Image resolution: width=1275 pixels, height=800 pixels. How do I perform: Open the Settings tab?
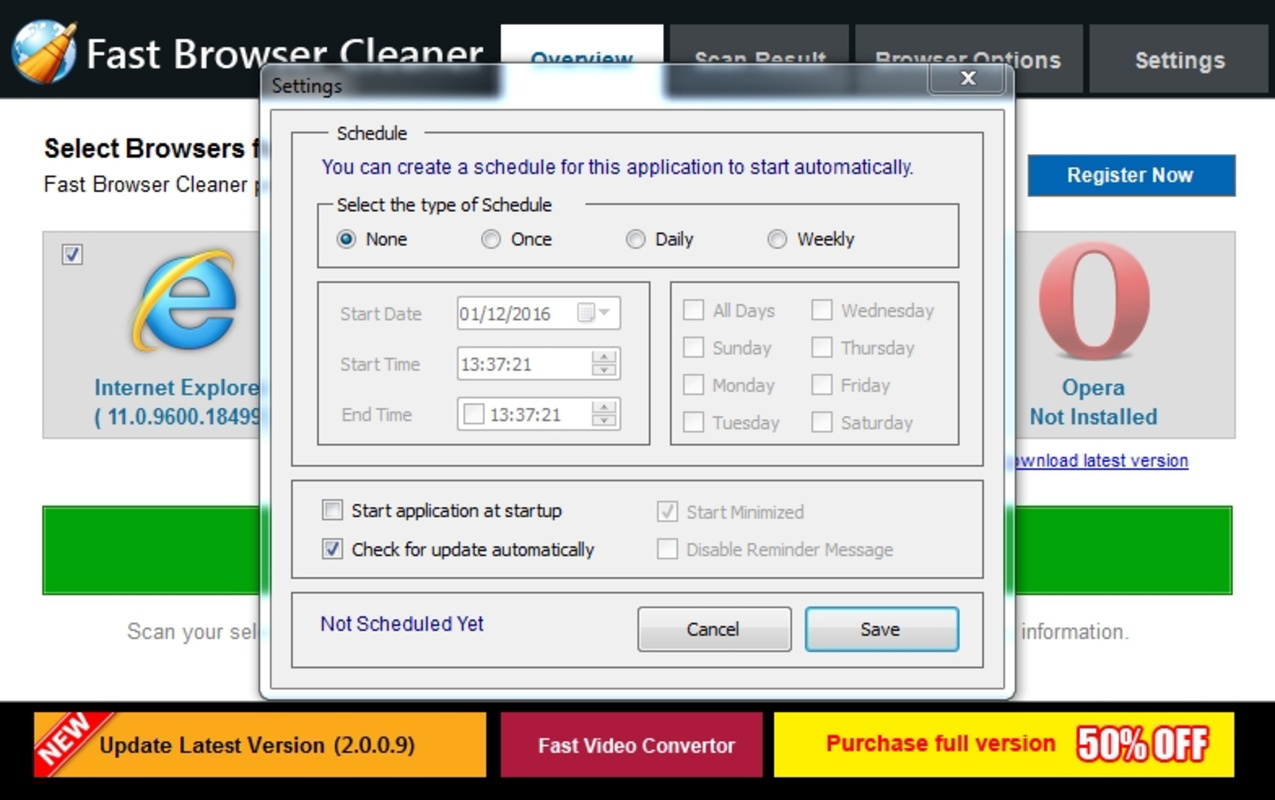point(1179,59)
